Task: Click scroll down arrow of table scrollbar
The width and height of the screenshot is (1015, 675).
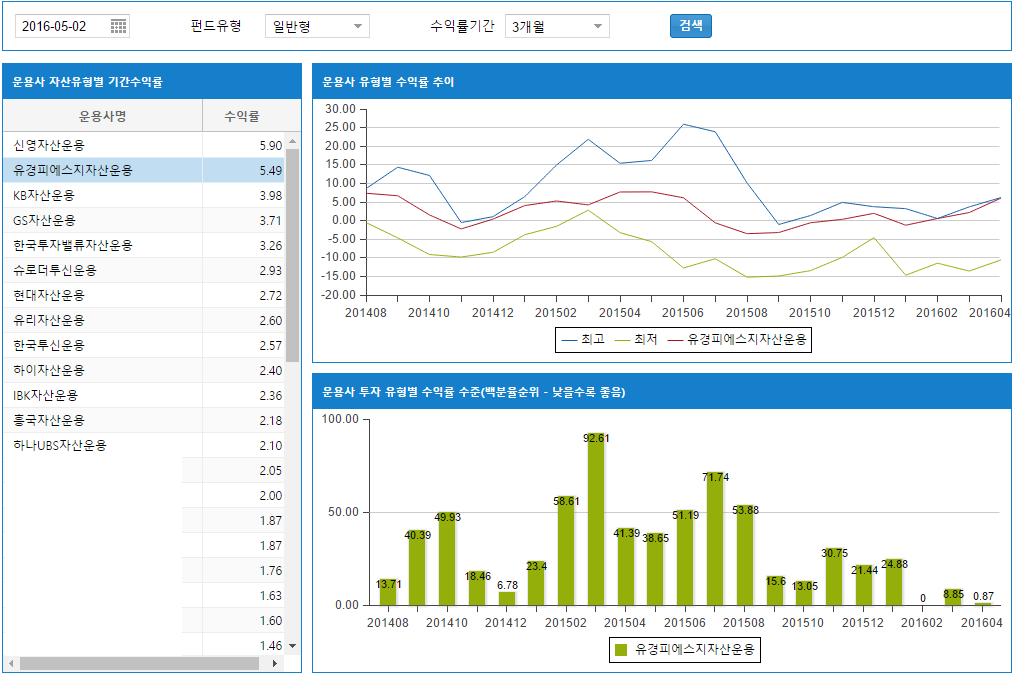Action: pos(293,646)
